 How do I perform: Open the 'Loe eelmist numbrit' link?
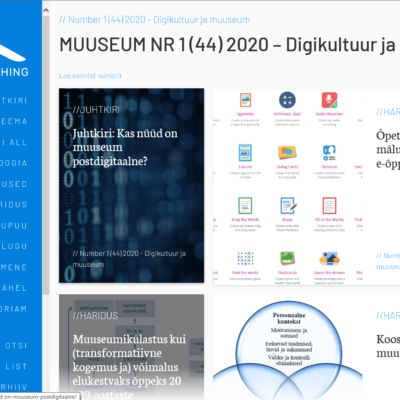(90, 76)
